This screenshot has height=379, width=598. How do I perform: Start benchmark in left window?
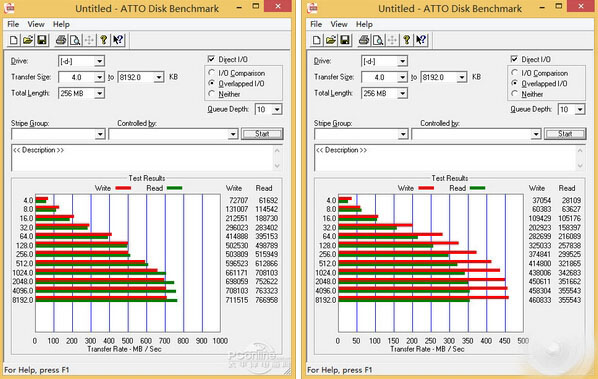click(x=262, y=134)
